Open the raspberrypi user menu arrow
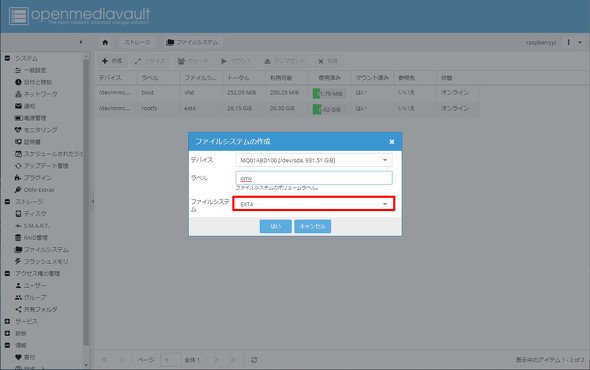Viewport: 590px width, 370px height. (x=580, y=43)
